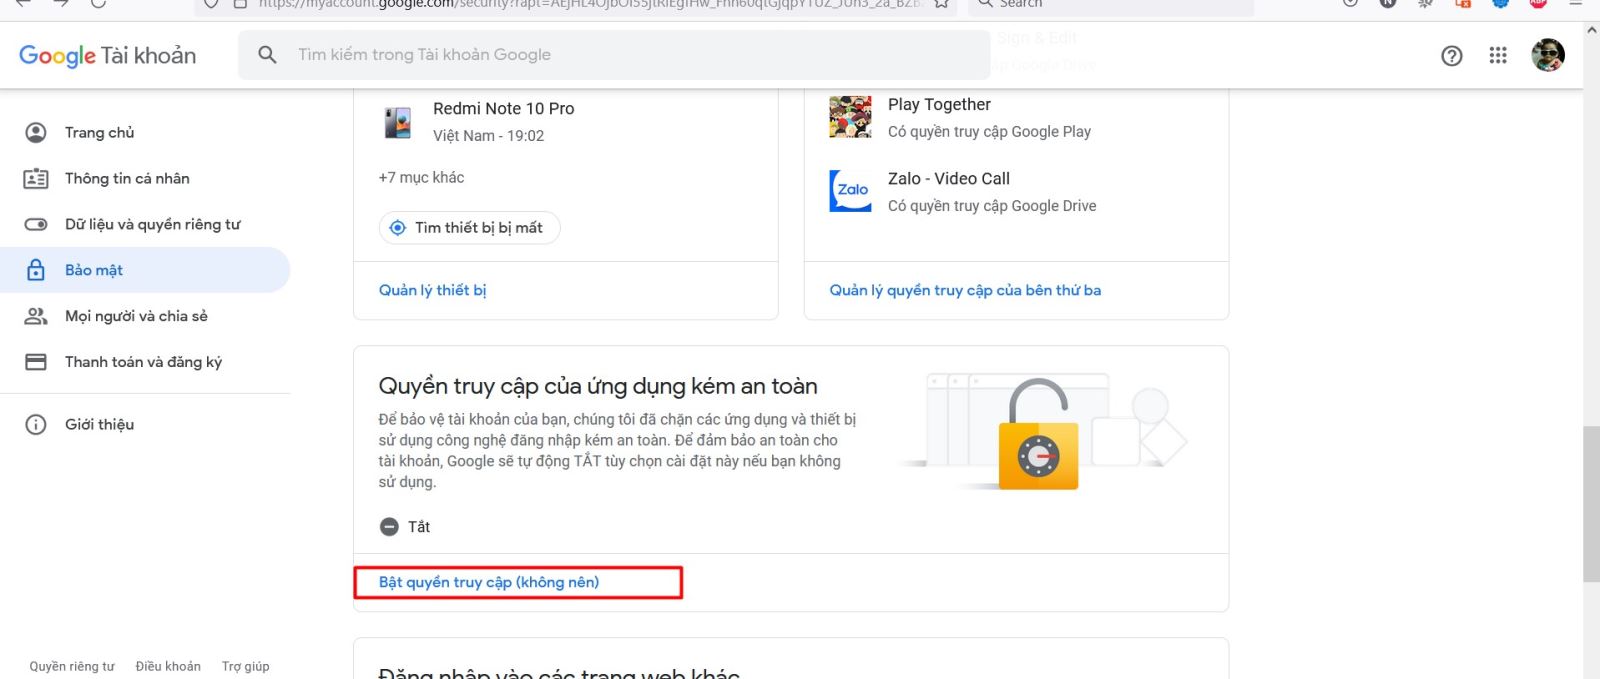Click the profile avatar picture
Screen dimensions: 1600x679
(1547, 55)
